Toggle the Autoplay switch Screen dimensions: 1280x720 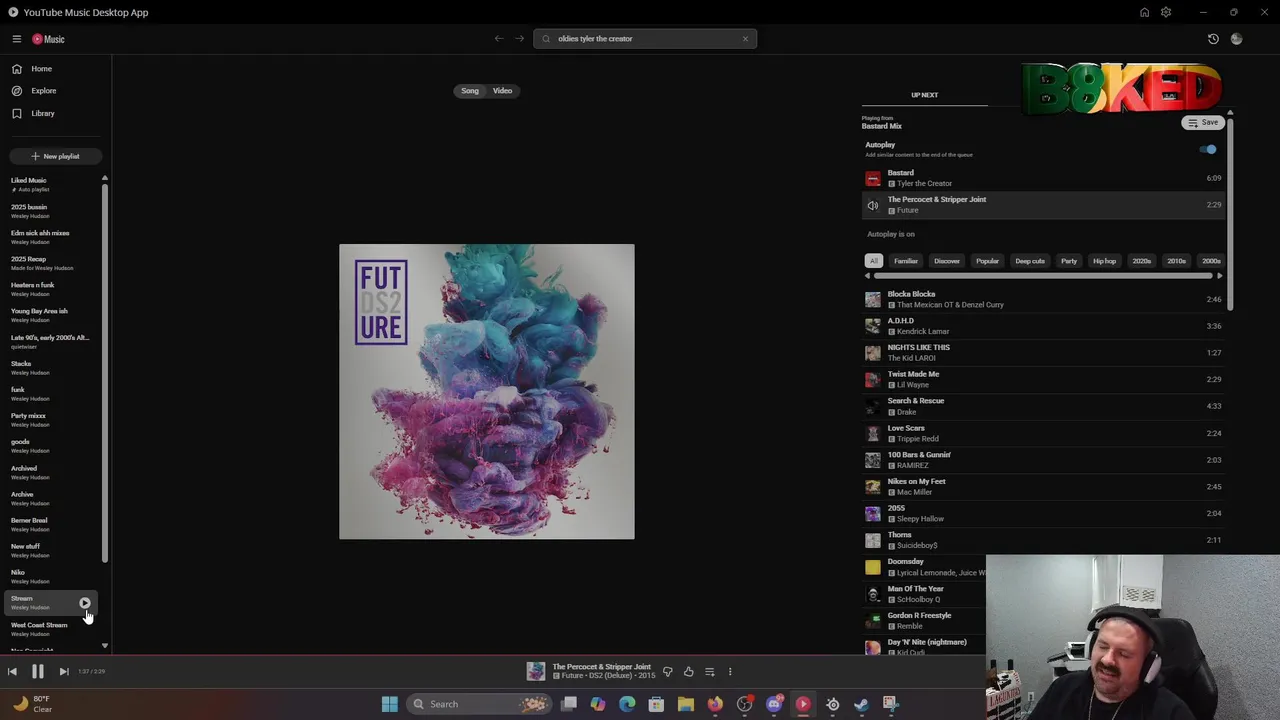(x=1208, y=149)
